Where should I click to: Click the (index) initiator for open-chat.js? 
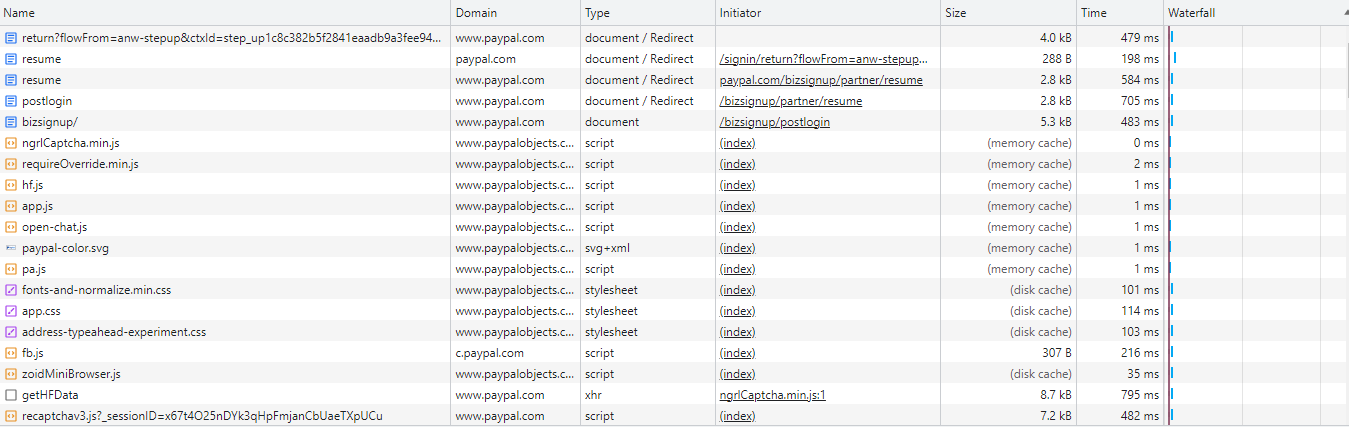[x=737, y=227]
